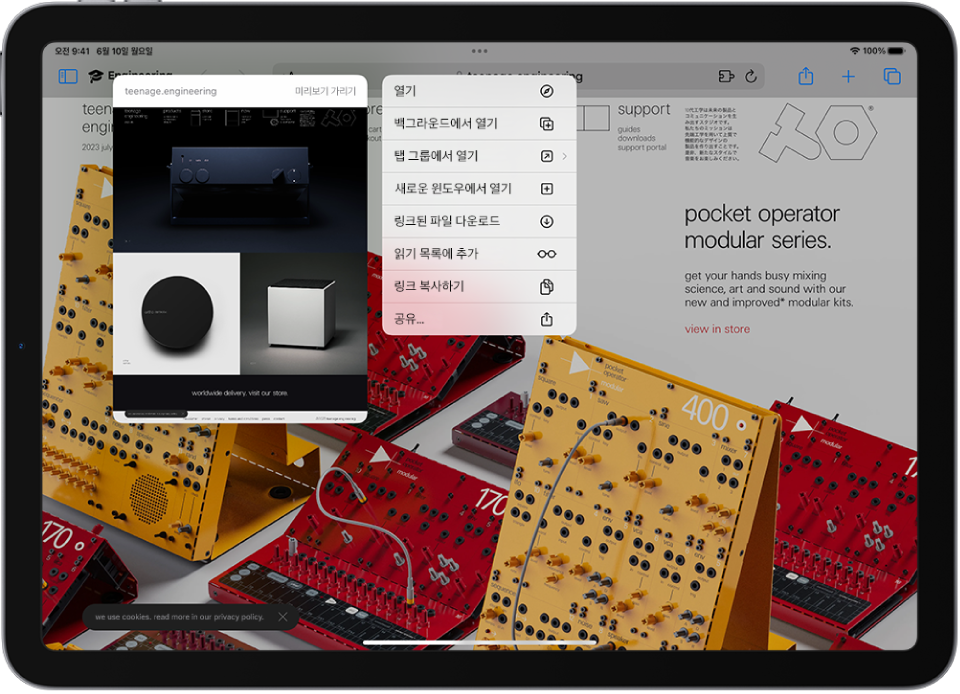Choose 읽기 목록에 추가 menu item

coord(479,254)
